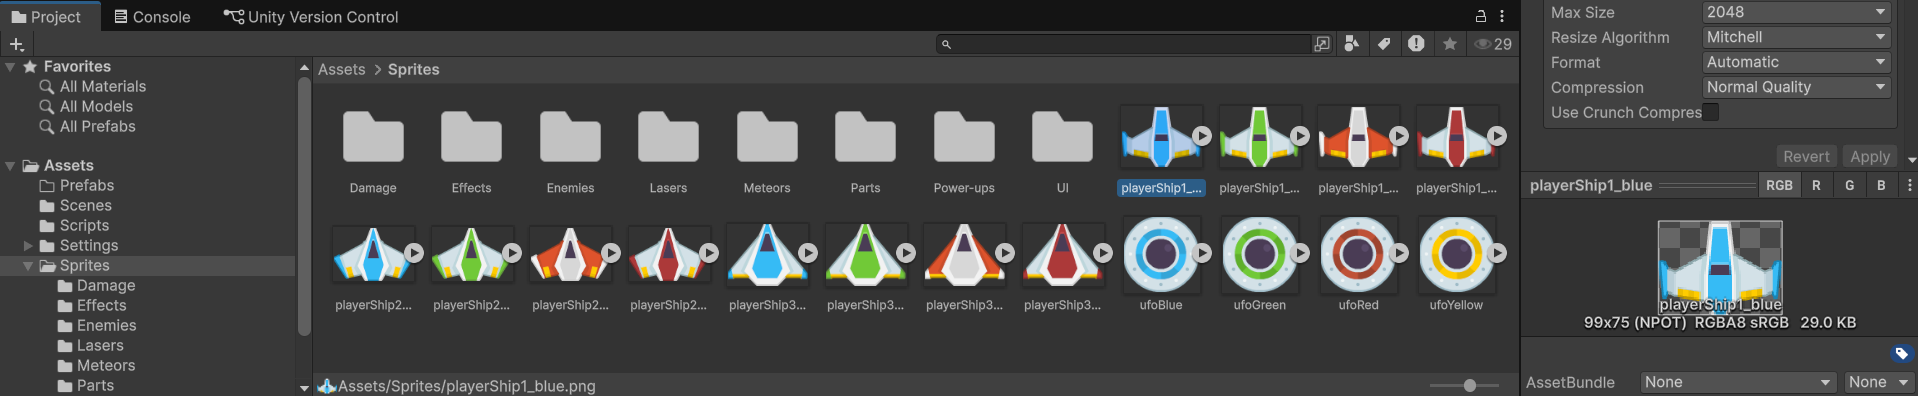Screen dimensions: 1918x396
Task: Select the ufoBlue sprite asset
Action: click(x=1160, y=254)
